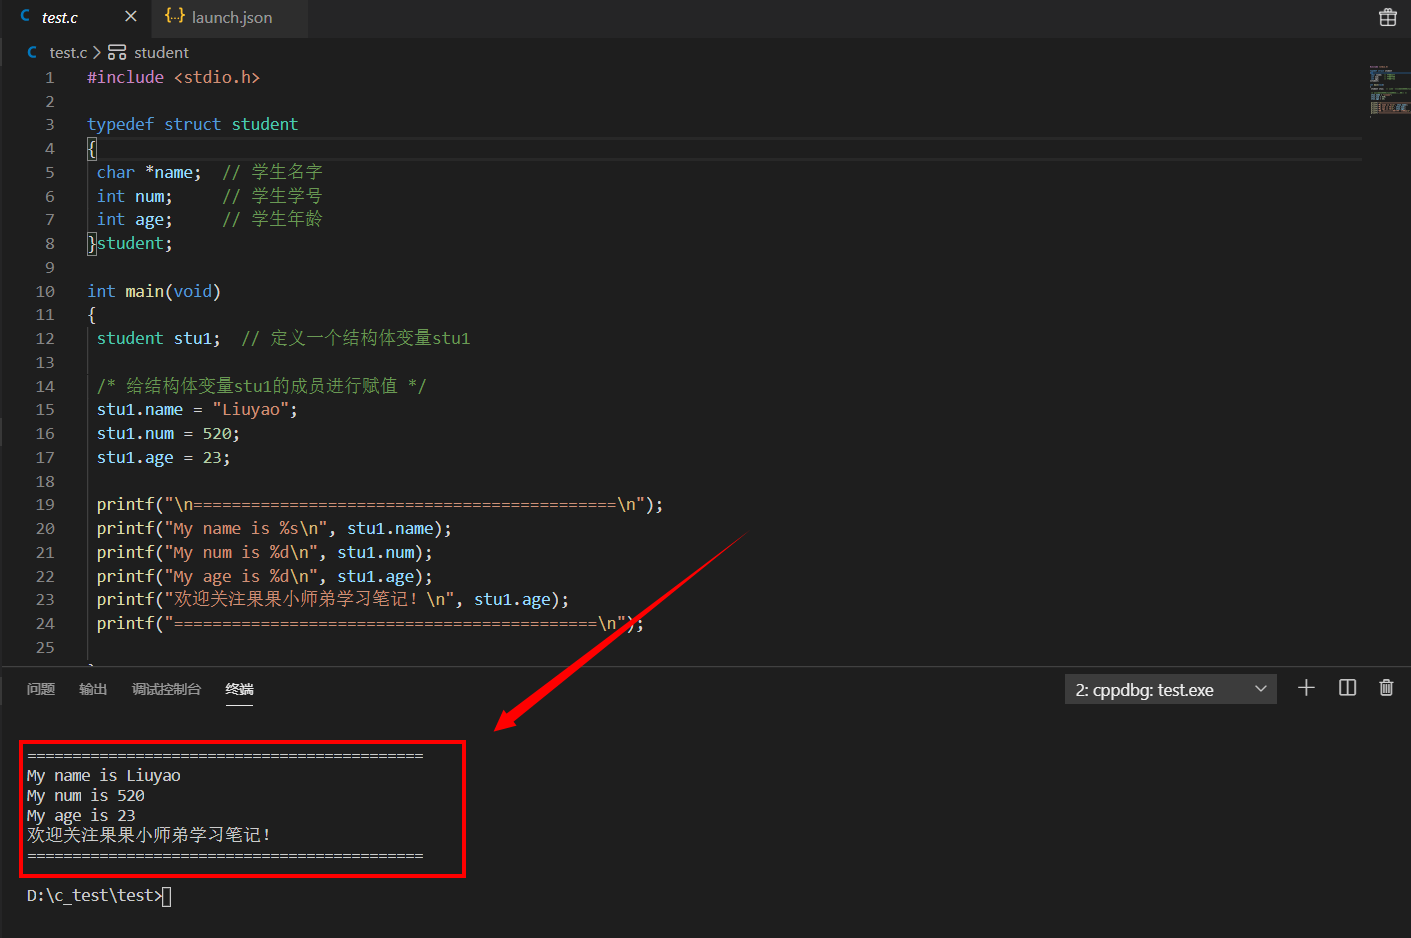Click the struct symbol icon in breadcrumb
1411x938 pixels.
click(117, 52)
